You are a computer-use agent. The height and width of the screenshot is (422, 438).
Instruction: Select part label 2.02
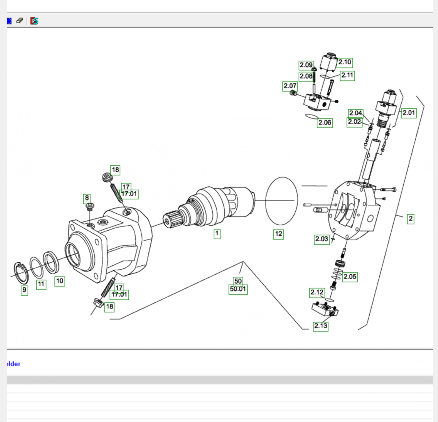[x=354, y=122]
